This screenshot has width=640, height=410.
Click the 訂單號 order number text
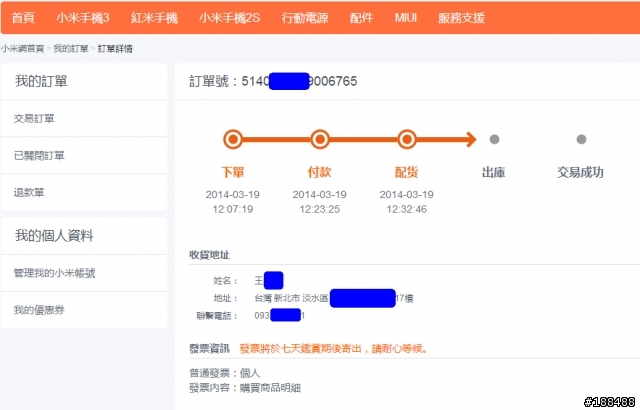(x=273, y=81)
